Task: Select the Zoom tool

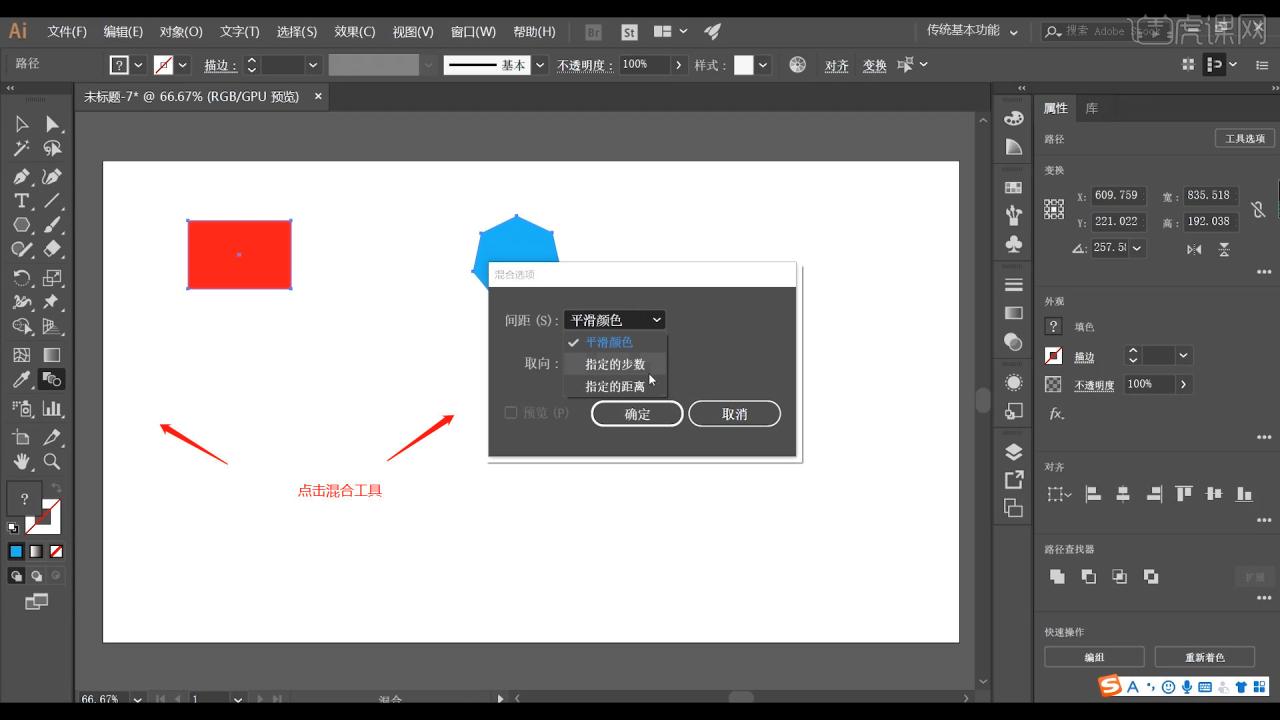Action: [x=52, y=462]
